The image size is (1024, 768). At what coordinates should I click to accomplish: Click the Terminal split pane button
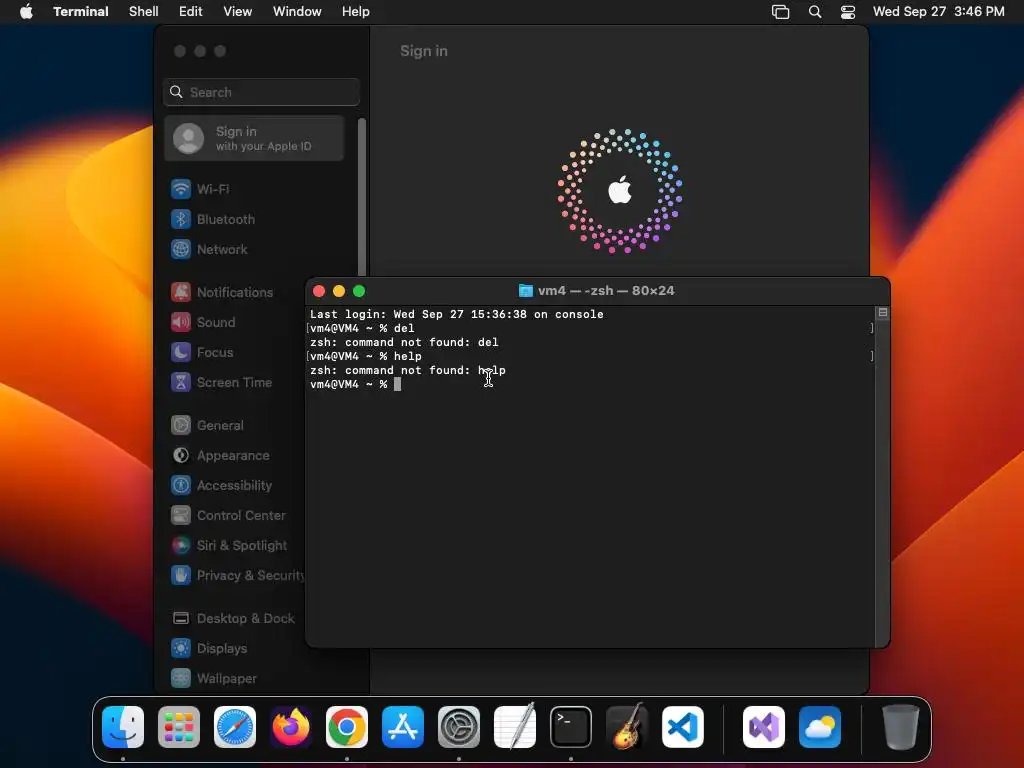coord(883,313)
